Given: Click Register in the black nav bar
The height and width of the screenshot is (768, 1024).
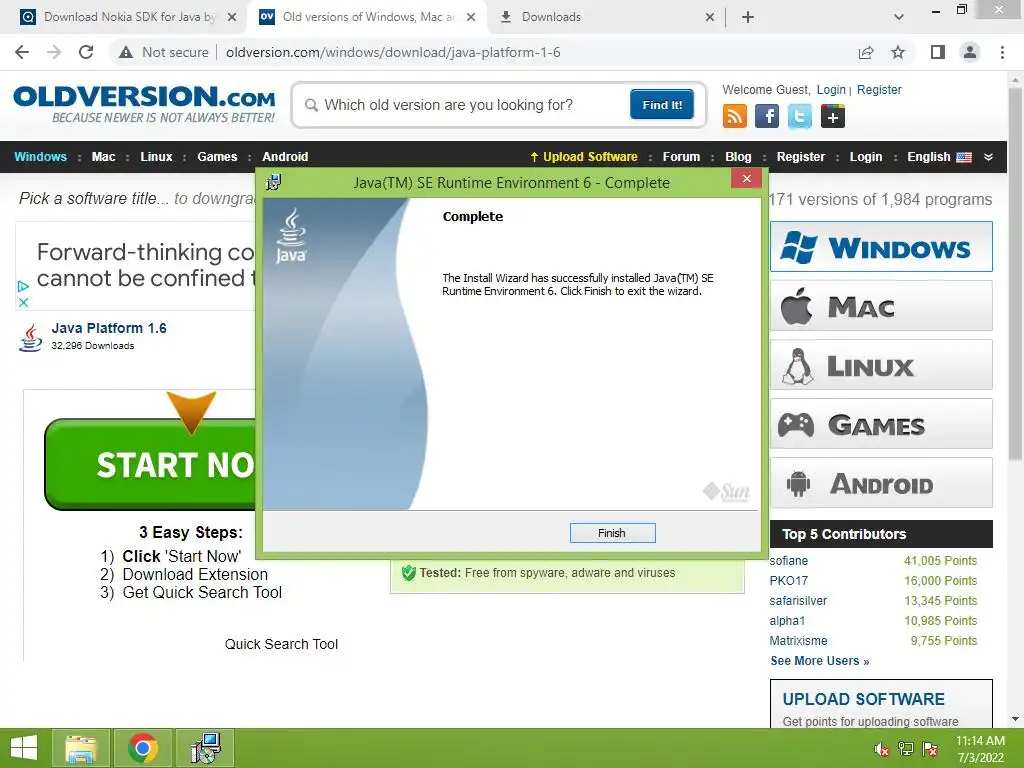Looking at the screenshot, I should 801,157.
